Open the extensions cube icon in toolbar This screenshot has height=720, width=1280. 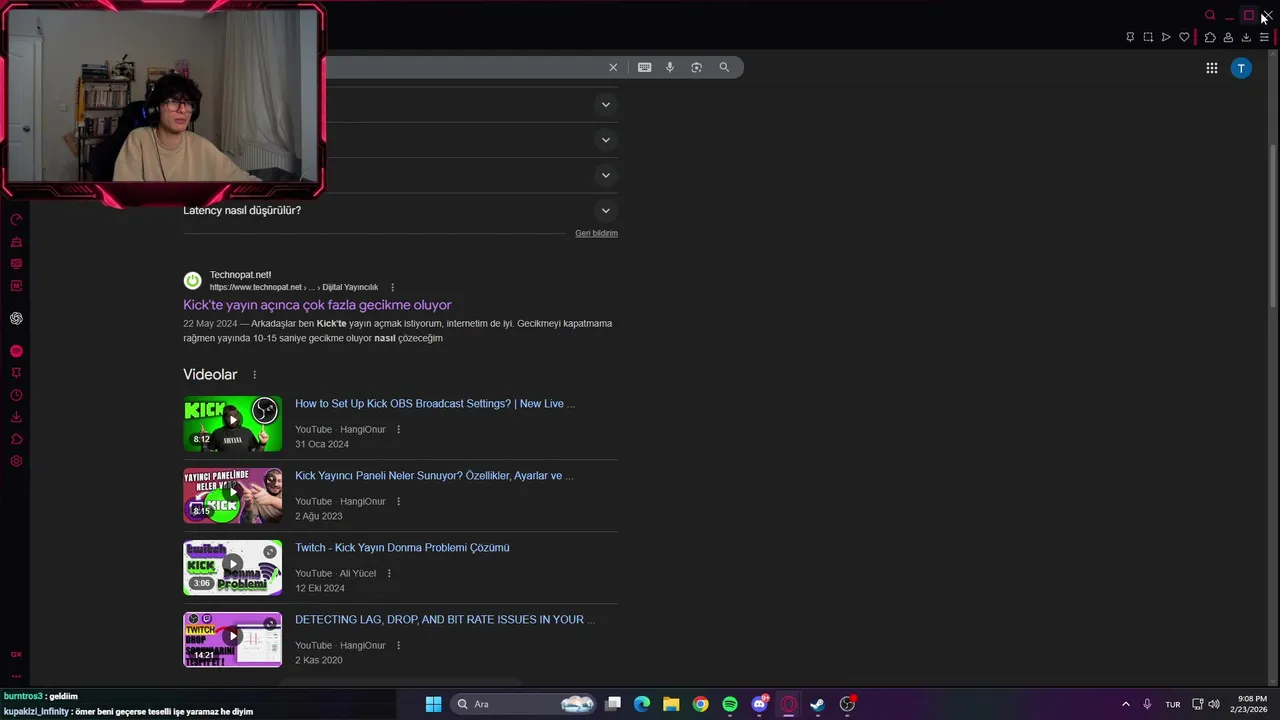click(x=1210, y=37)
